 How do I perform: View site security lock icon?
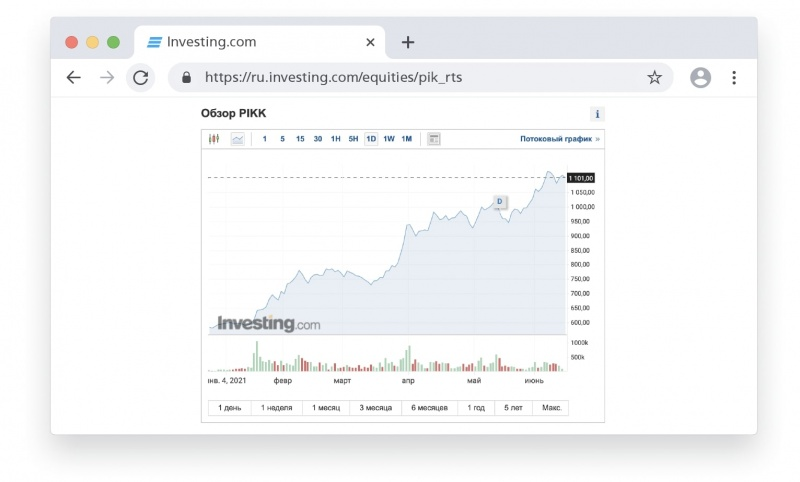187,78
